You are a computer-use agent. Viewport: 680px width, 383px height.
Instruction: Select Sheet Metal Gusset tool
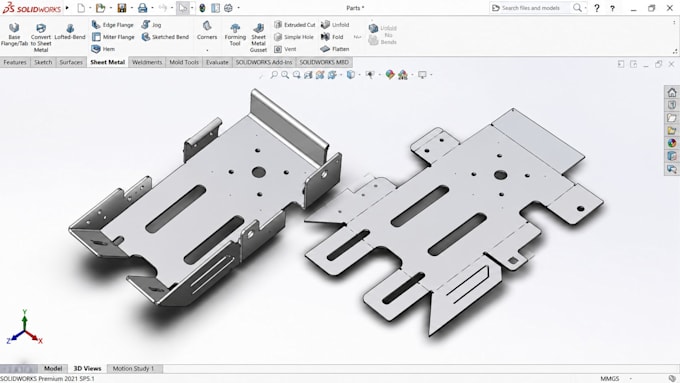(x=258, y=37)
